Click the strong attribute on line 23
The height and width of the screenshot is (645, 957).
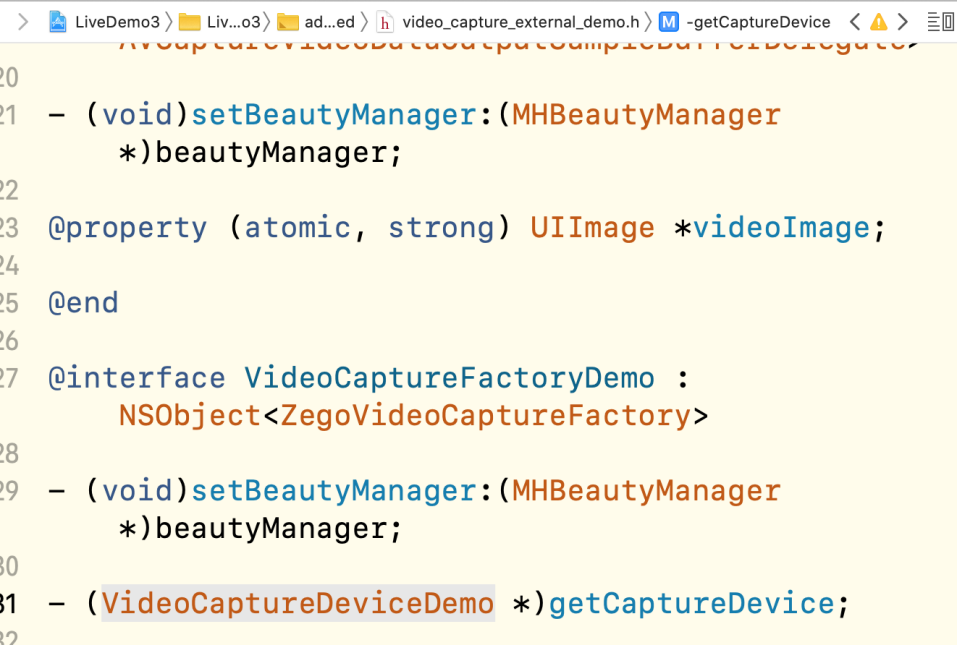[x=441, y=228]
